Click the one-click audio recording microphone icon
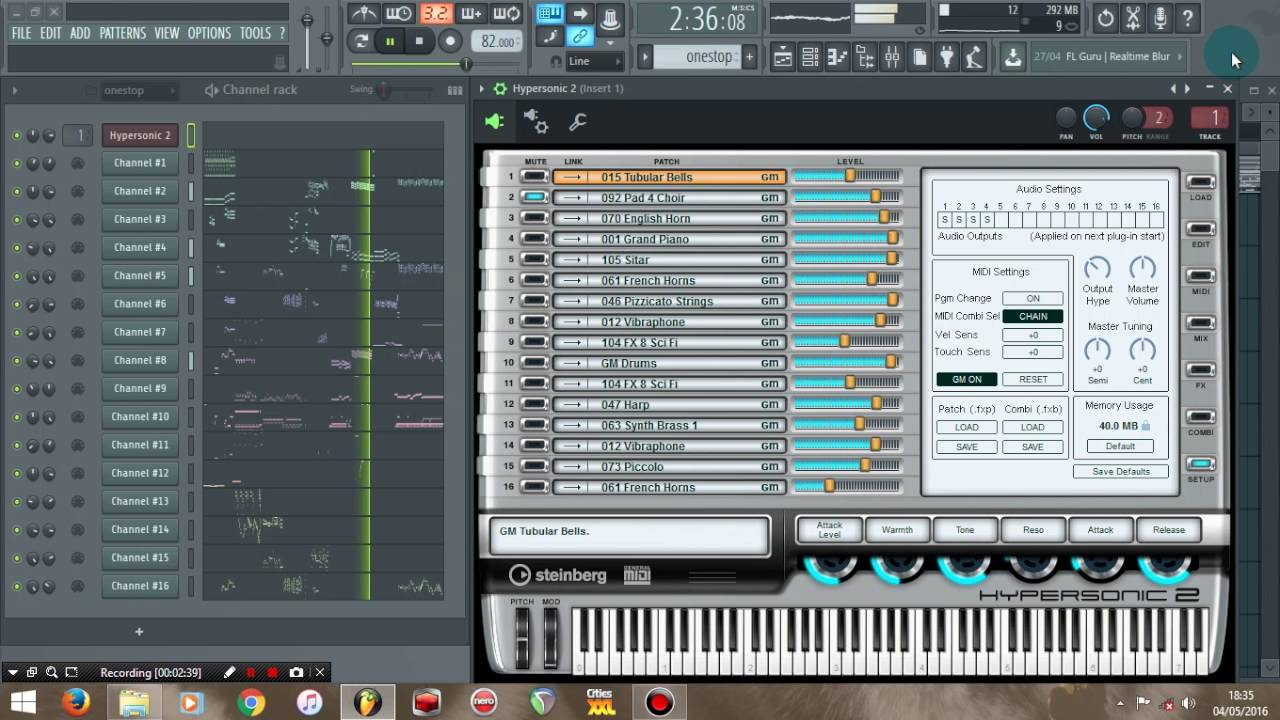Image resolution: width=1280 pixels, height=720 pixels. pyautogui.click(x=1160, y=18)
